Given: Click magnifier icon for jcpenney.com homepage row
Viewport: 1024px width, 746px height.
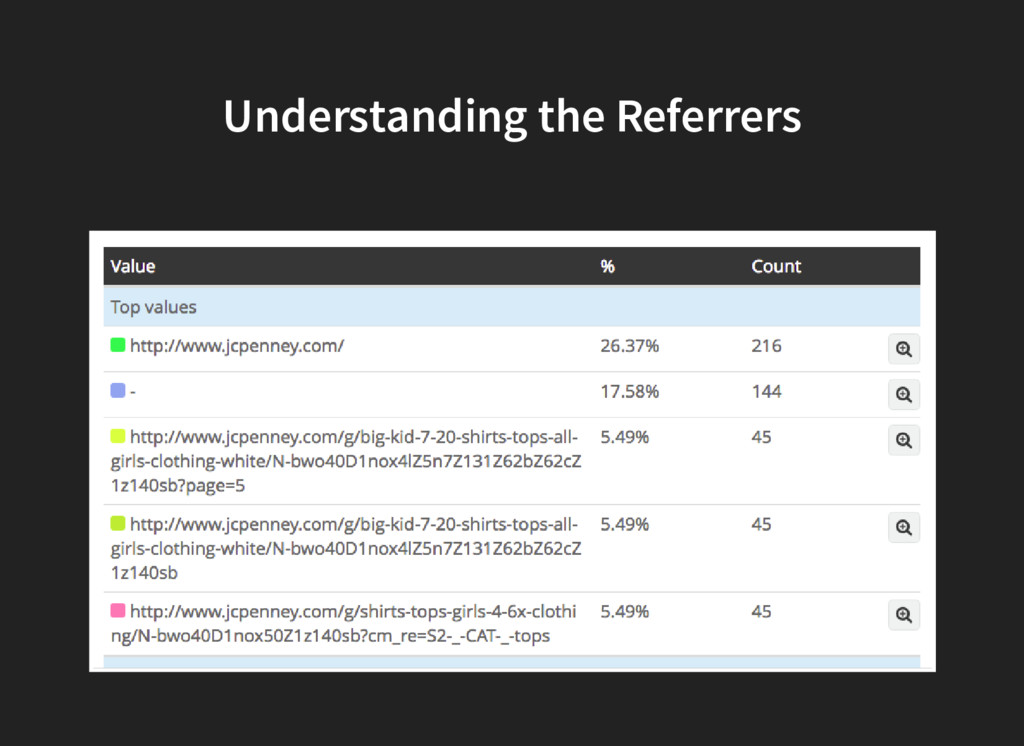Looking at the screenshot, I should click(x=904, y=349).
